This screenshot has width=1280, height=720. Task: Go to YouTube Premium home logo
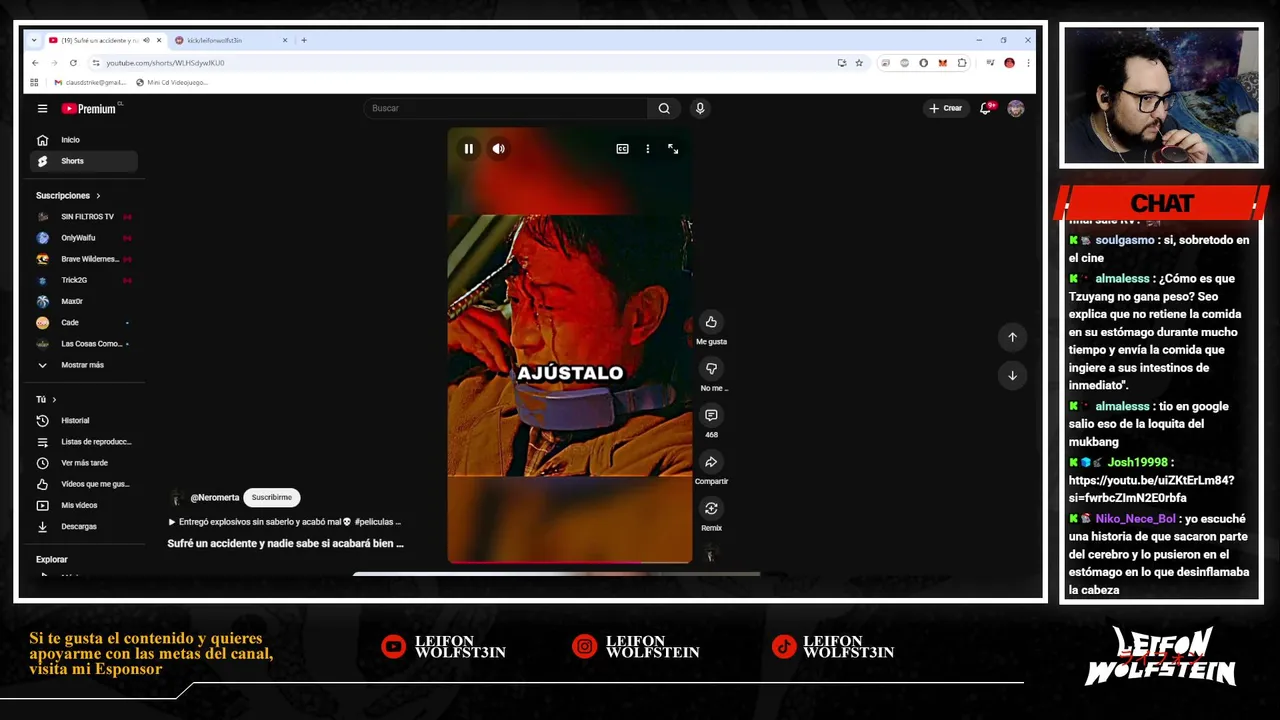pos(91,108)
